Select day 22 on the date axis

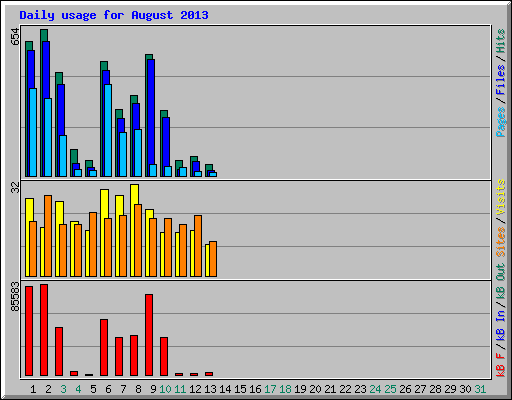pos(345,389)
